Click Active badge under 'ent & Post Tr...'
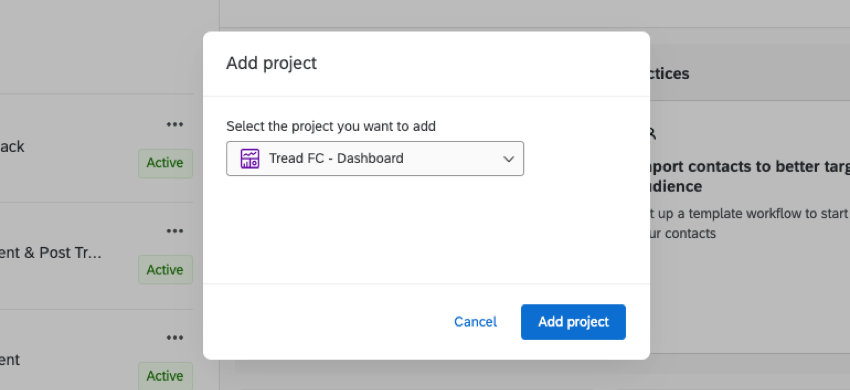Viewport: 850px width, 390px height. [x=165, y=270]
